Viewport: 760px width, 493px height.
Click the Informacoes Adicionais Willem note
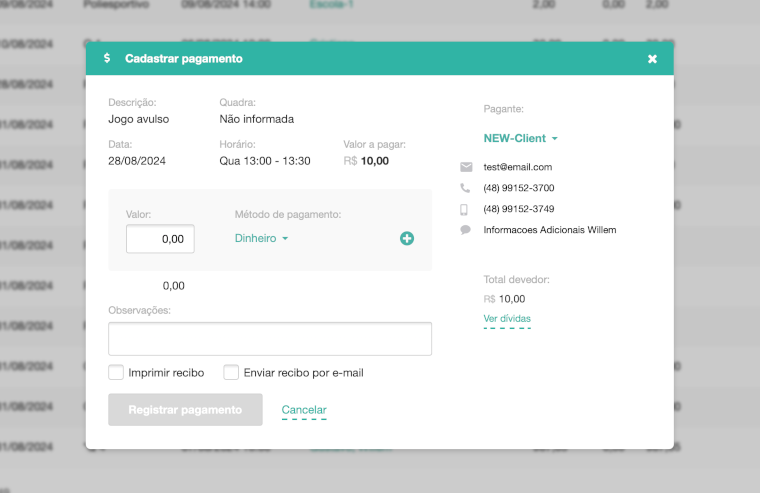(549, 230)
